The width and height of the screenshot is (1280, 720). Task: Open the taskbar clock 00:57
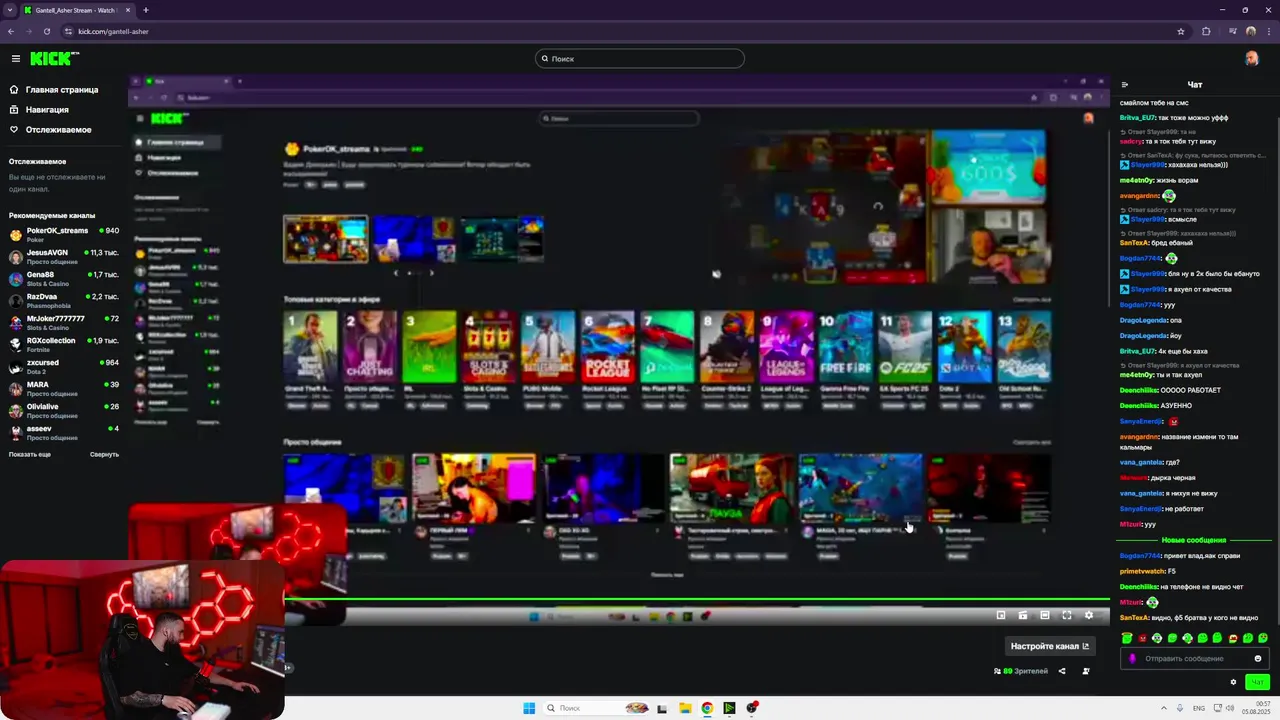coord(1255,708)
